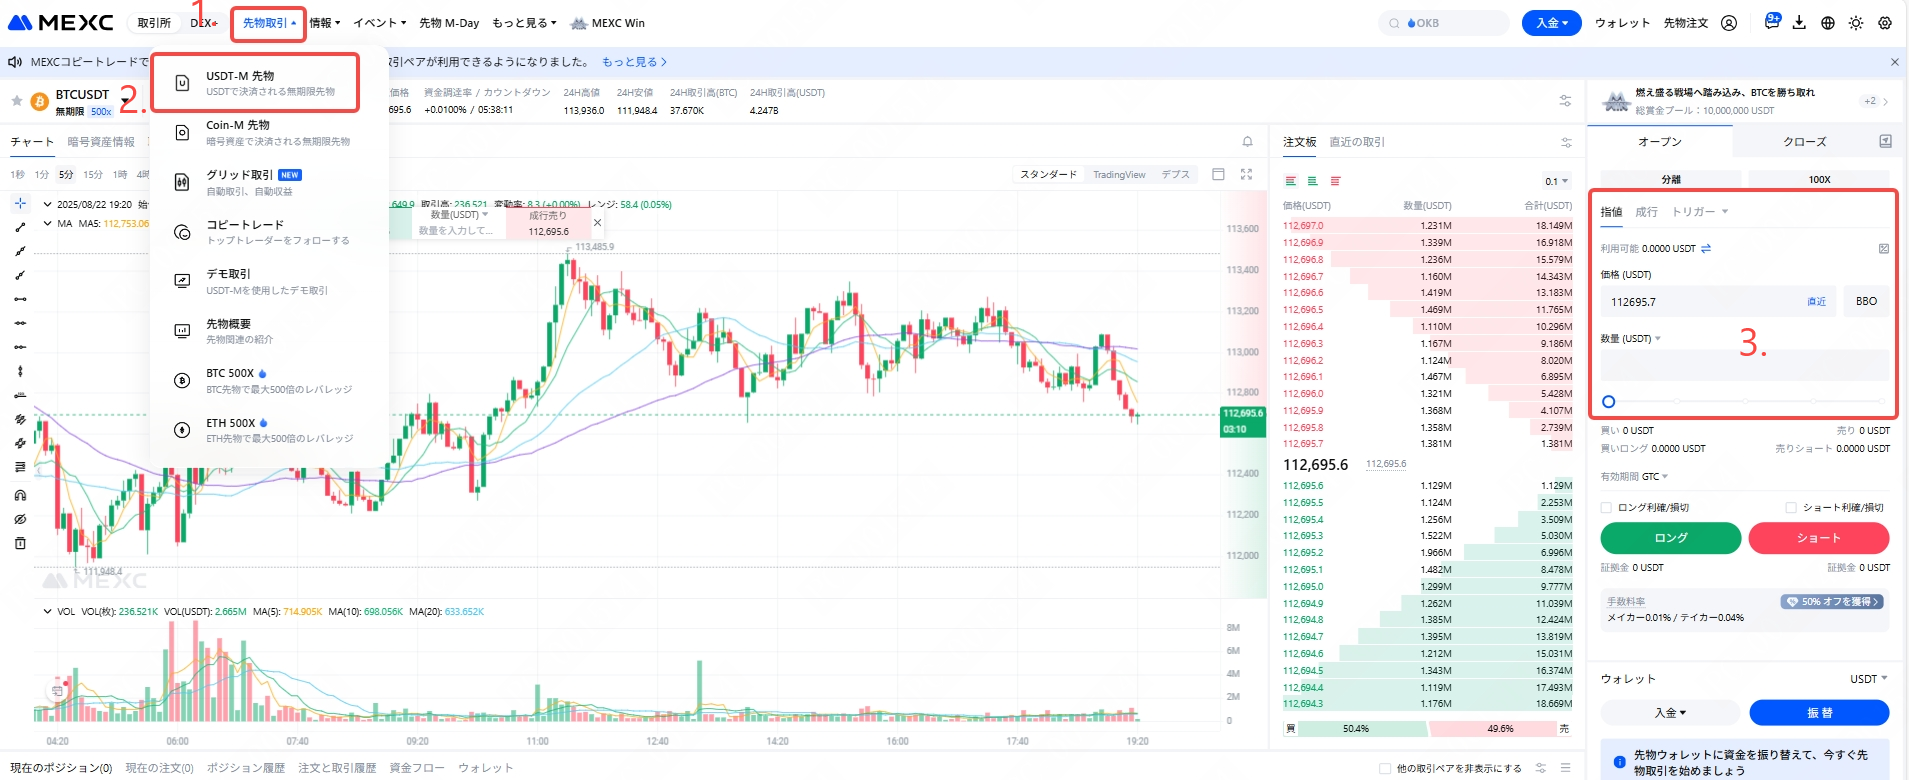
Task: Open the 先物取引 dropdown menu
Action: 269,23
